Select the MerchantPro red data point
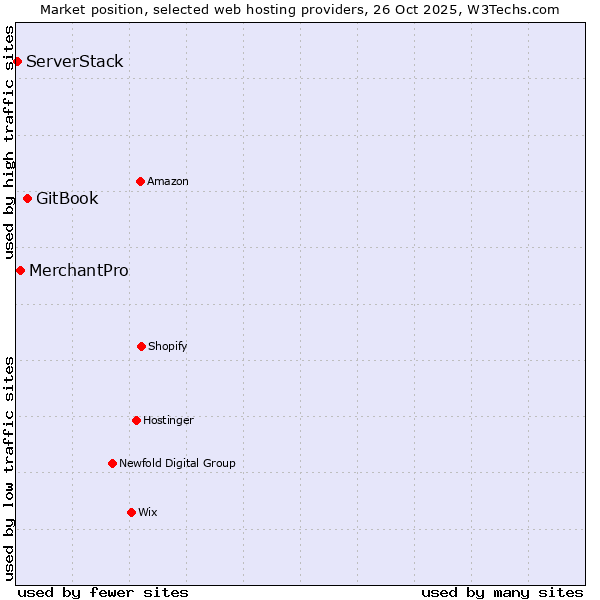Image resolution: width=600 pixels, height=600 pixels. coord(20,270)
